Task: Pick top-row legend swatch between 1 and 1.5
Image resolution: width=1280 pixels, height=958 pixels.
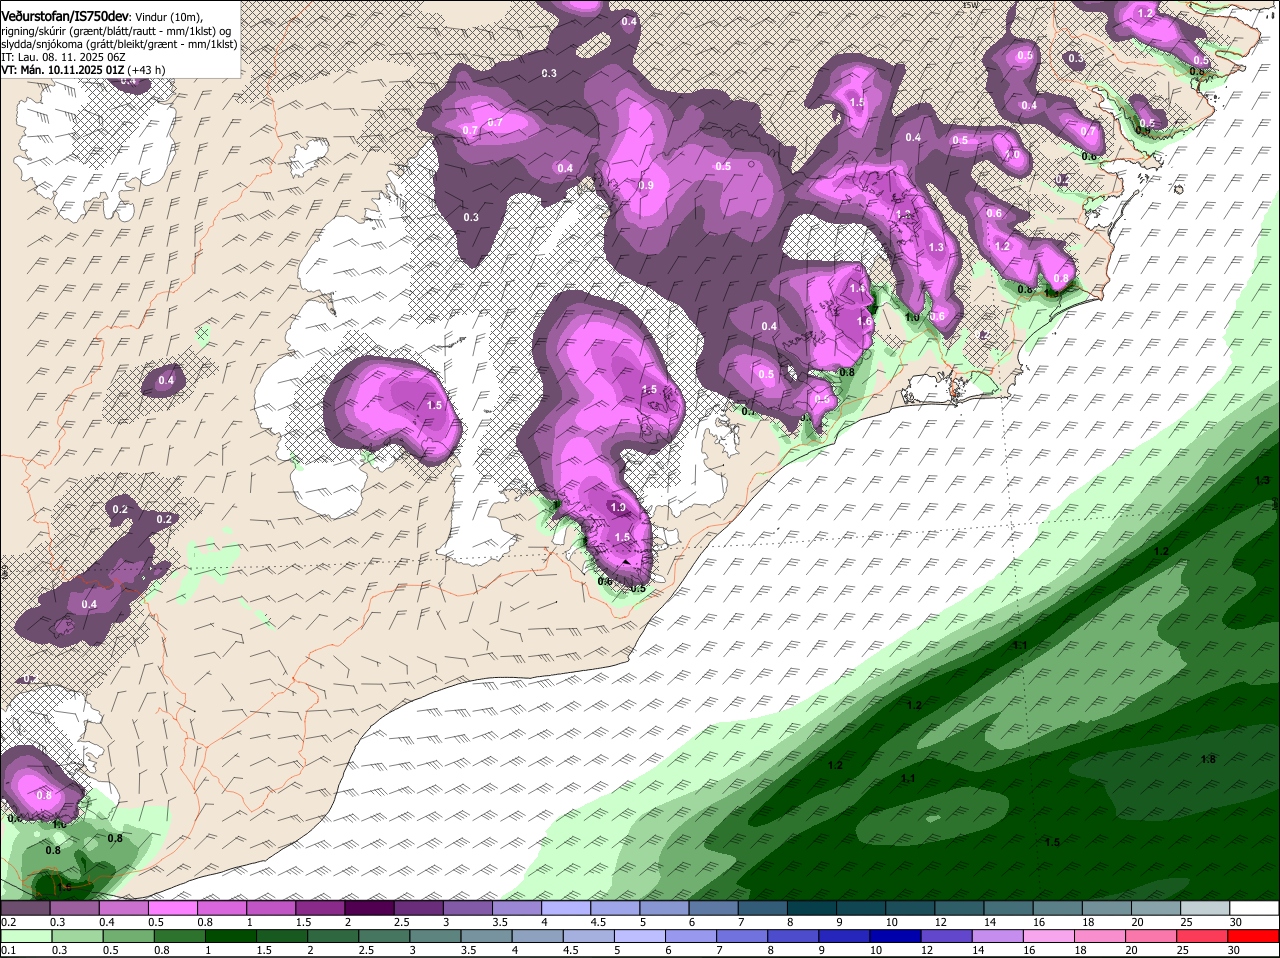Action: click(270, 908)
